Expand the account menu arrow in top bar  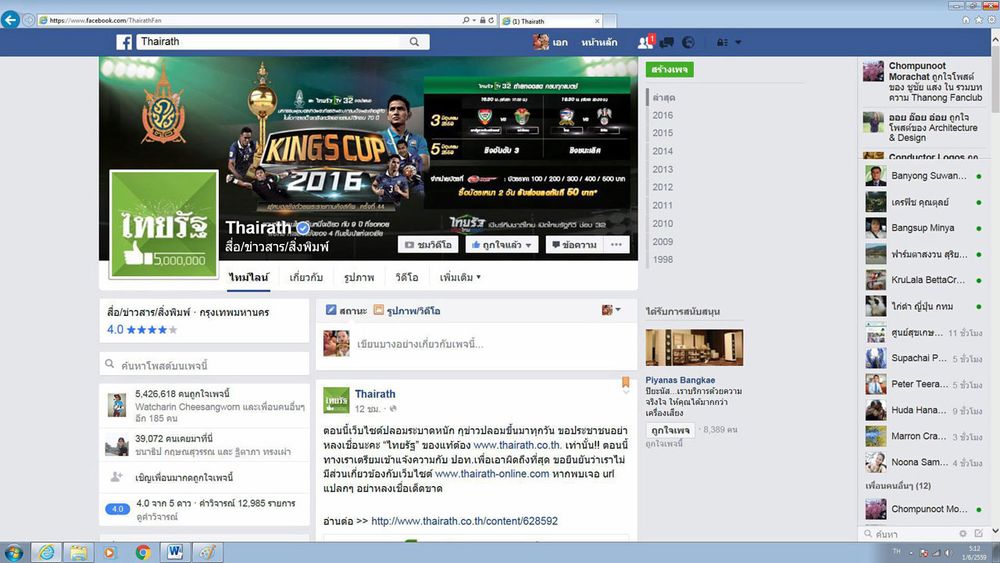click(738, 43)
